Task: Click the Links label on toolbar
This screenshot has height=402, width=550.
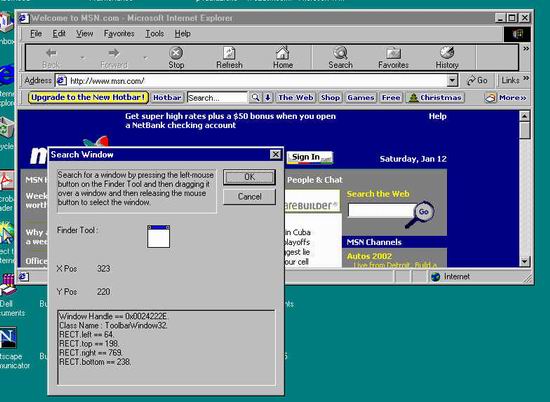Action: [x=510, y=80]
